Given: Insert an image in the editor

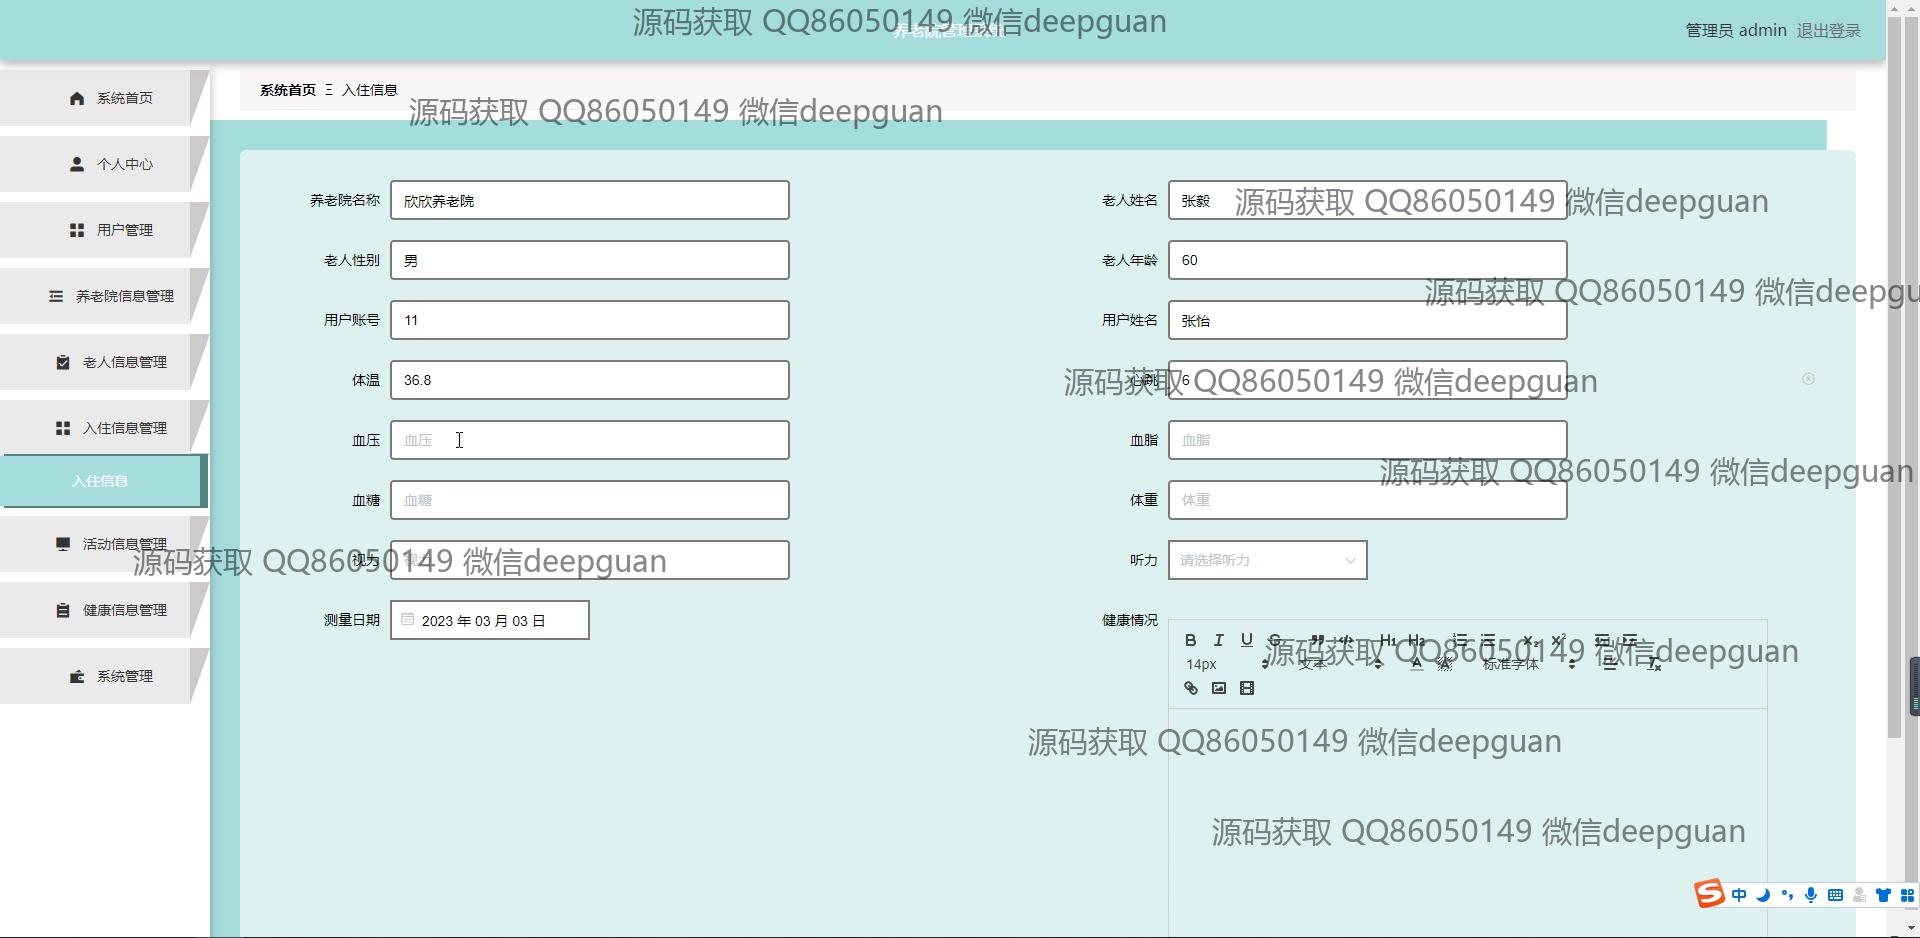Looking at the screenshot, I should [x=1218, y=688].
